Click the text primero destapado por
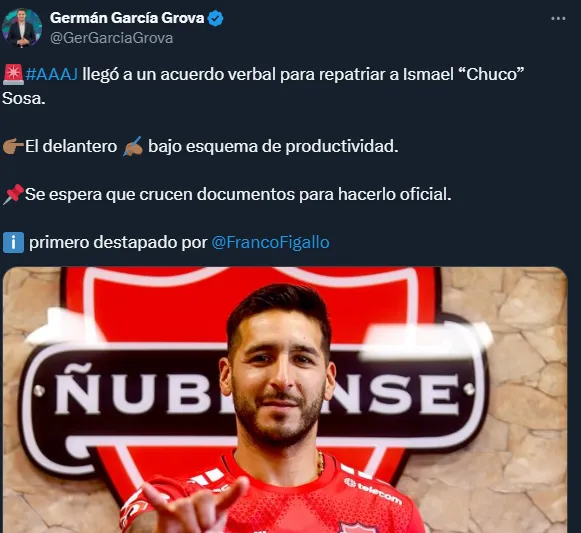The height and width of the screenshot is (533, 581). 118,242
